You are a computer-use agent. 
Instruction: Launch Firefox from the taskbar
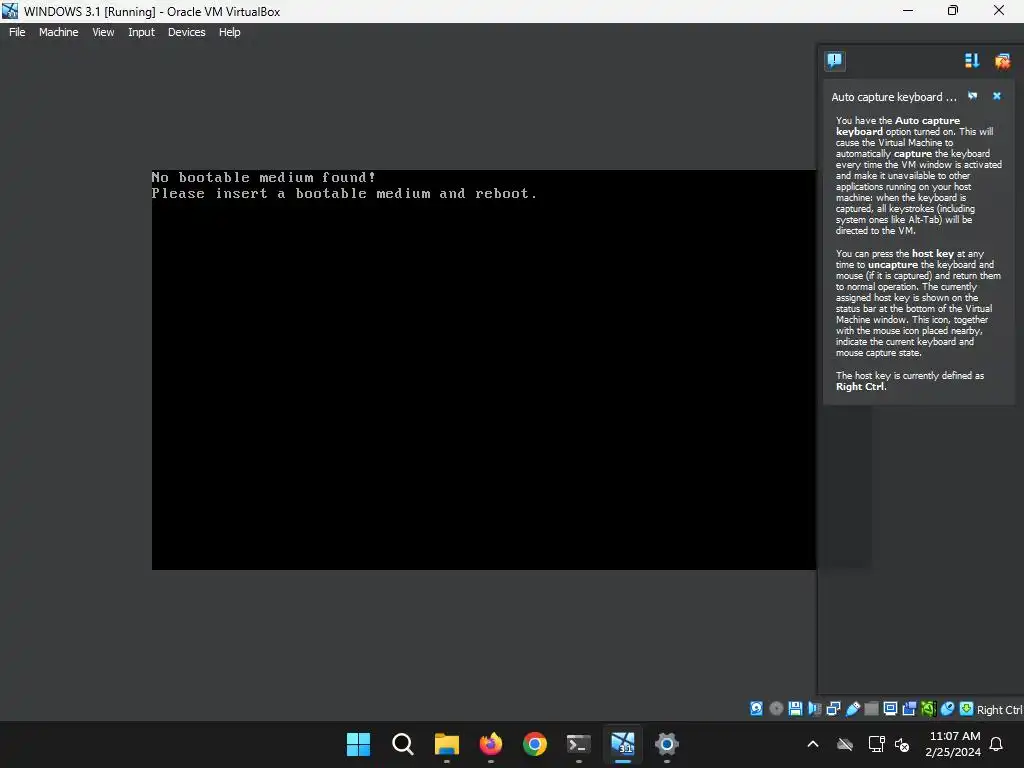point(490,744)
